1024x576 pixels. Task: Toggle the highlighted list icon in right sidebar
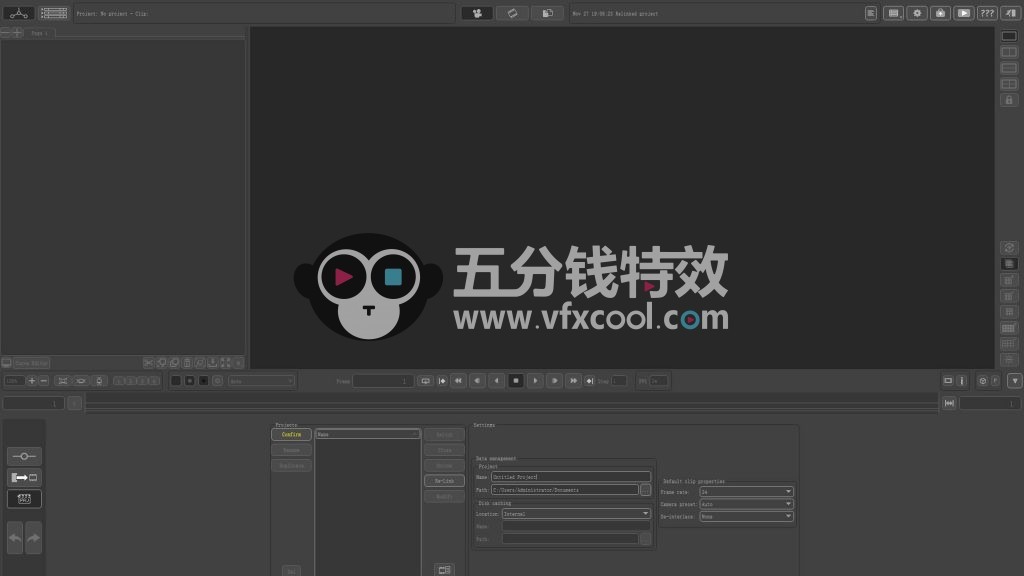tap(1009, 264)
